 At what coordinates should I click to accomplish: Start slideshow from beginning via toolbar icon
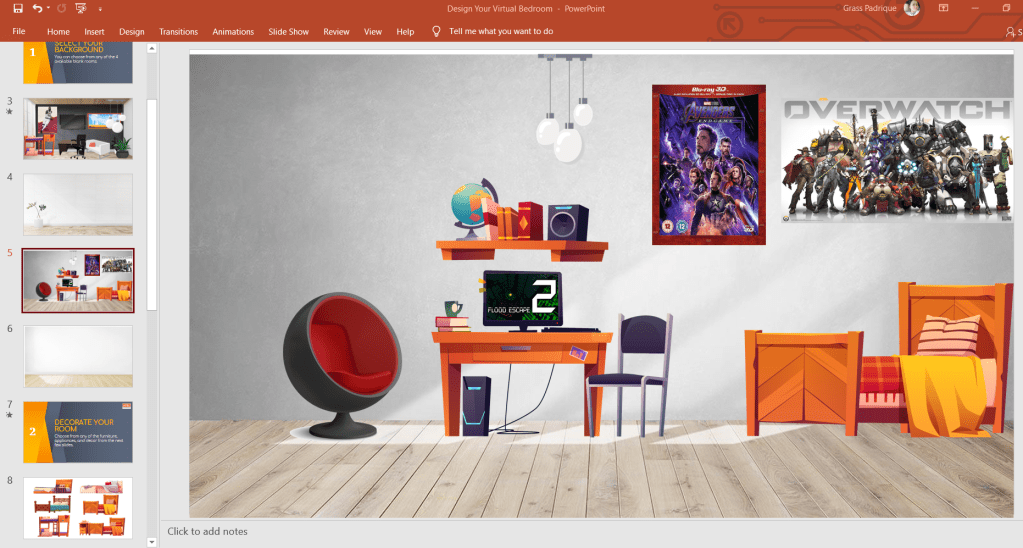tap(81, 9)
